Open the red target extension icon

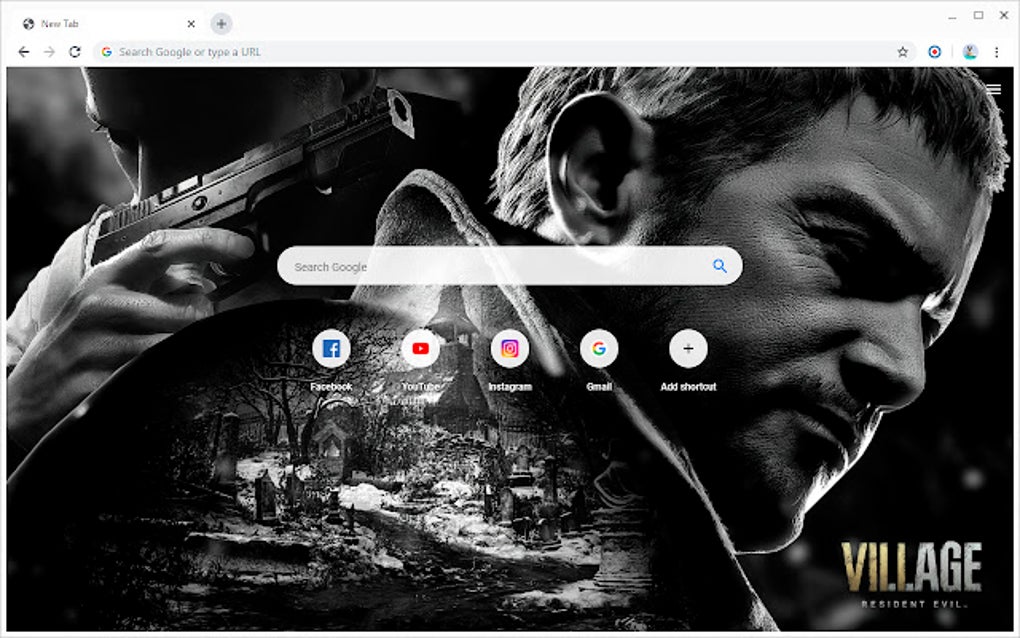pyautogui.click(x=934, y=52)
